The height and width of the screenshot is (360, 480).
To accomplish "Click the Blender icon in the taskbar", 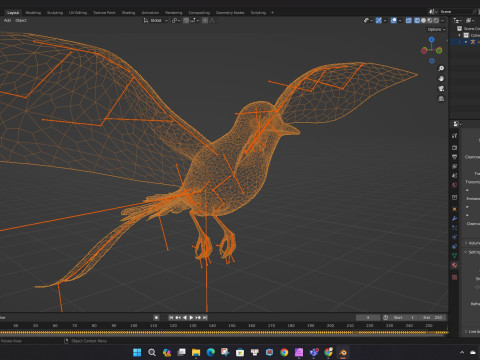I will point(343,352).
